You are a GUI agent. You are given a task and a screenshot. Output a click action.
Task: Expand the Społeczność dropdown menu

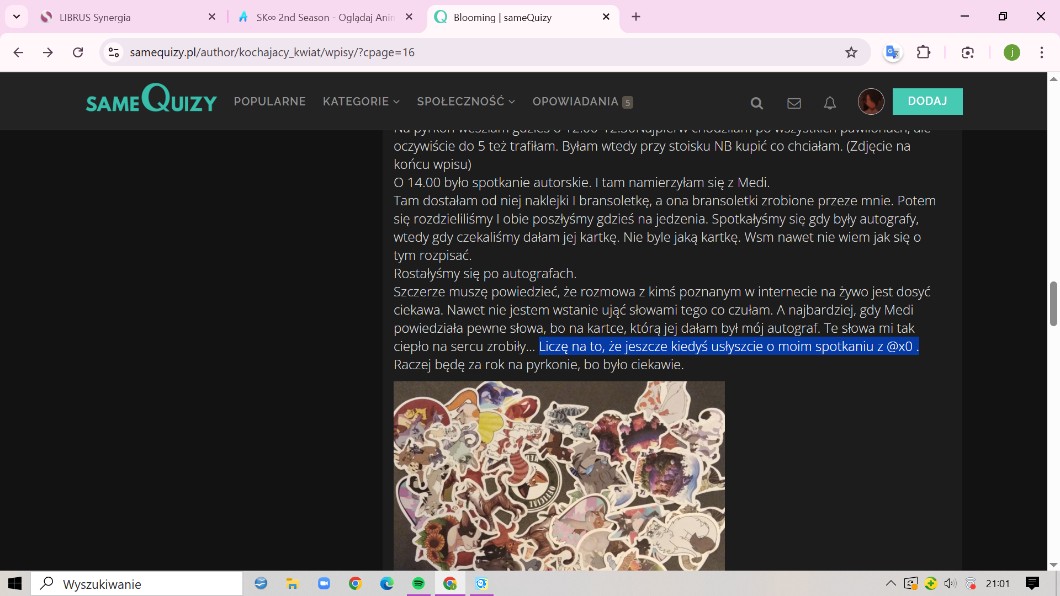[x=465, y=101]
